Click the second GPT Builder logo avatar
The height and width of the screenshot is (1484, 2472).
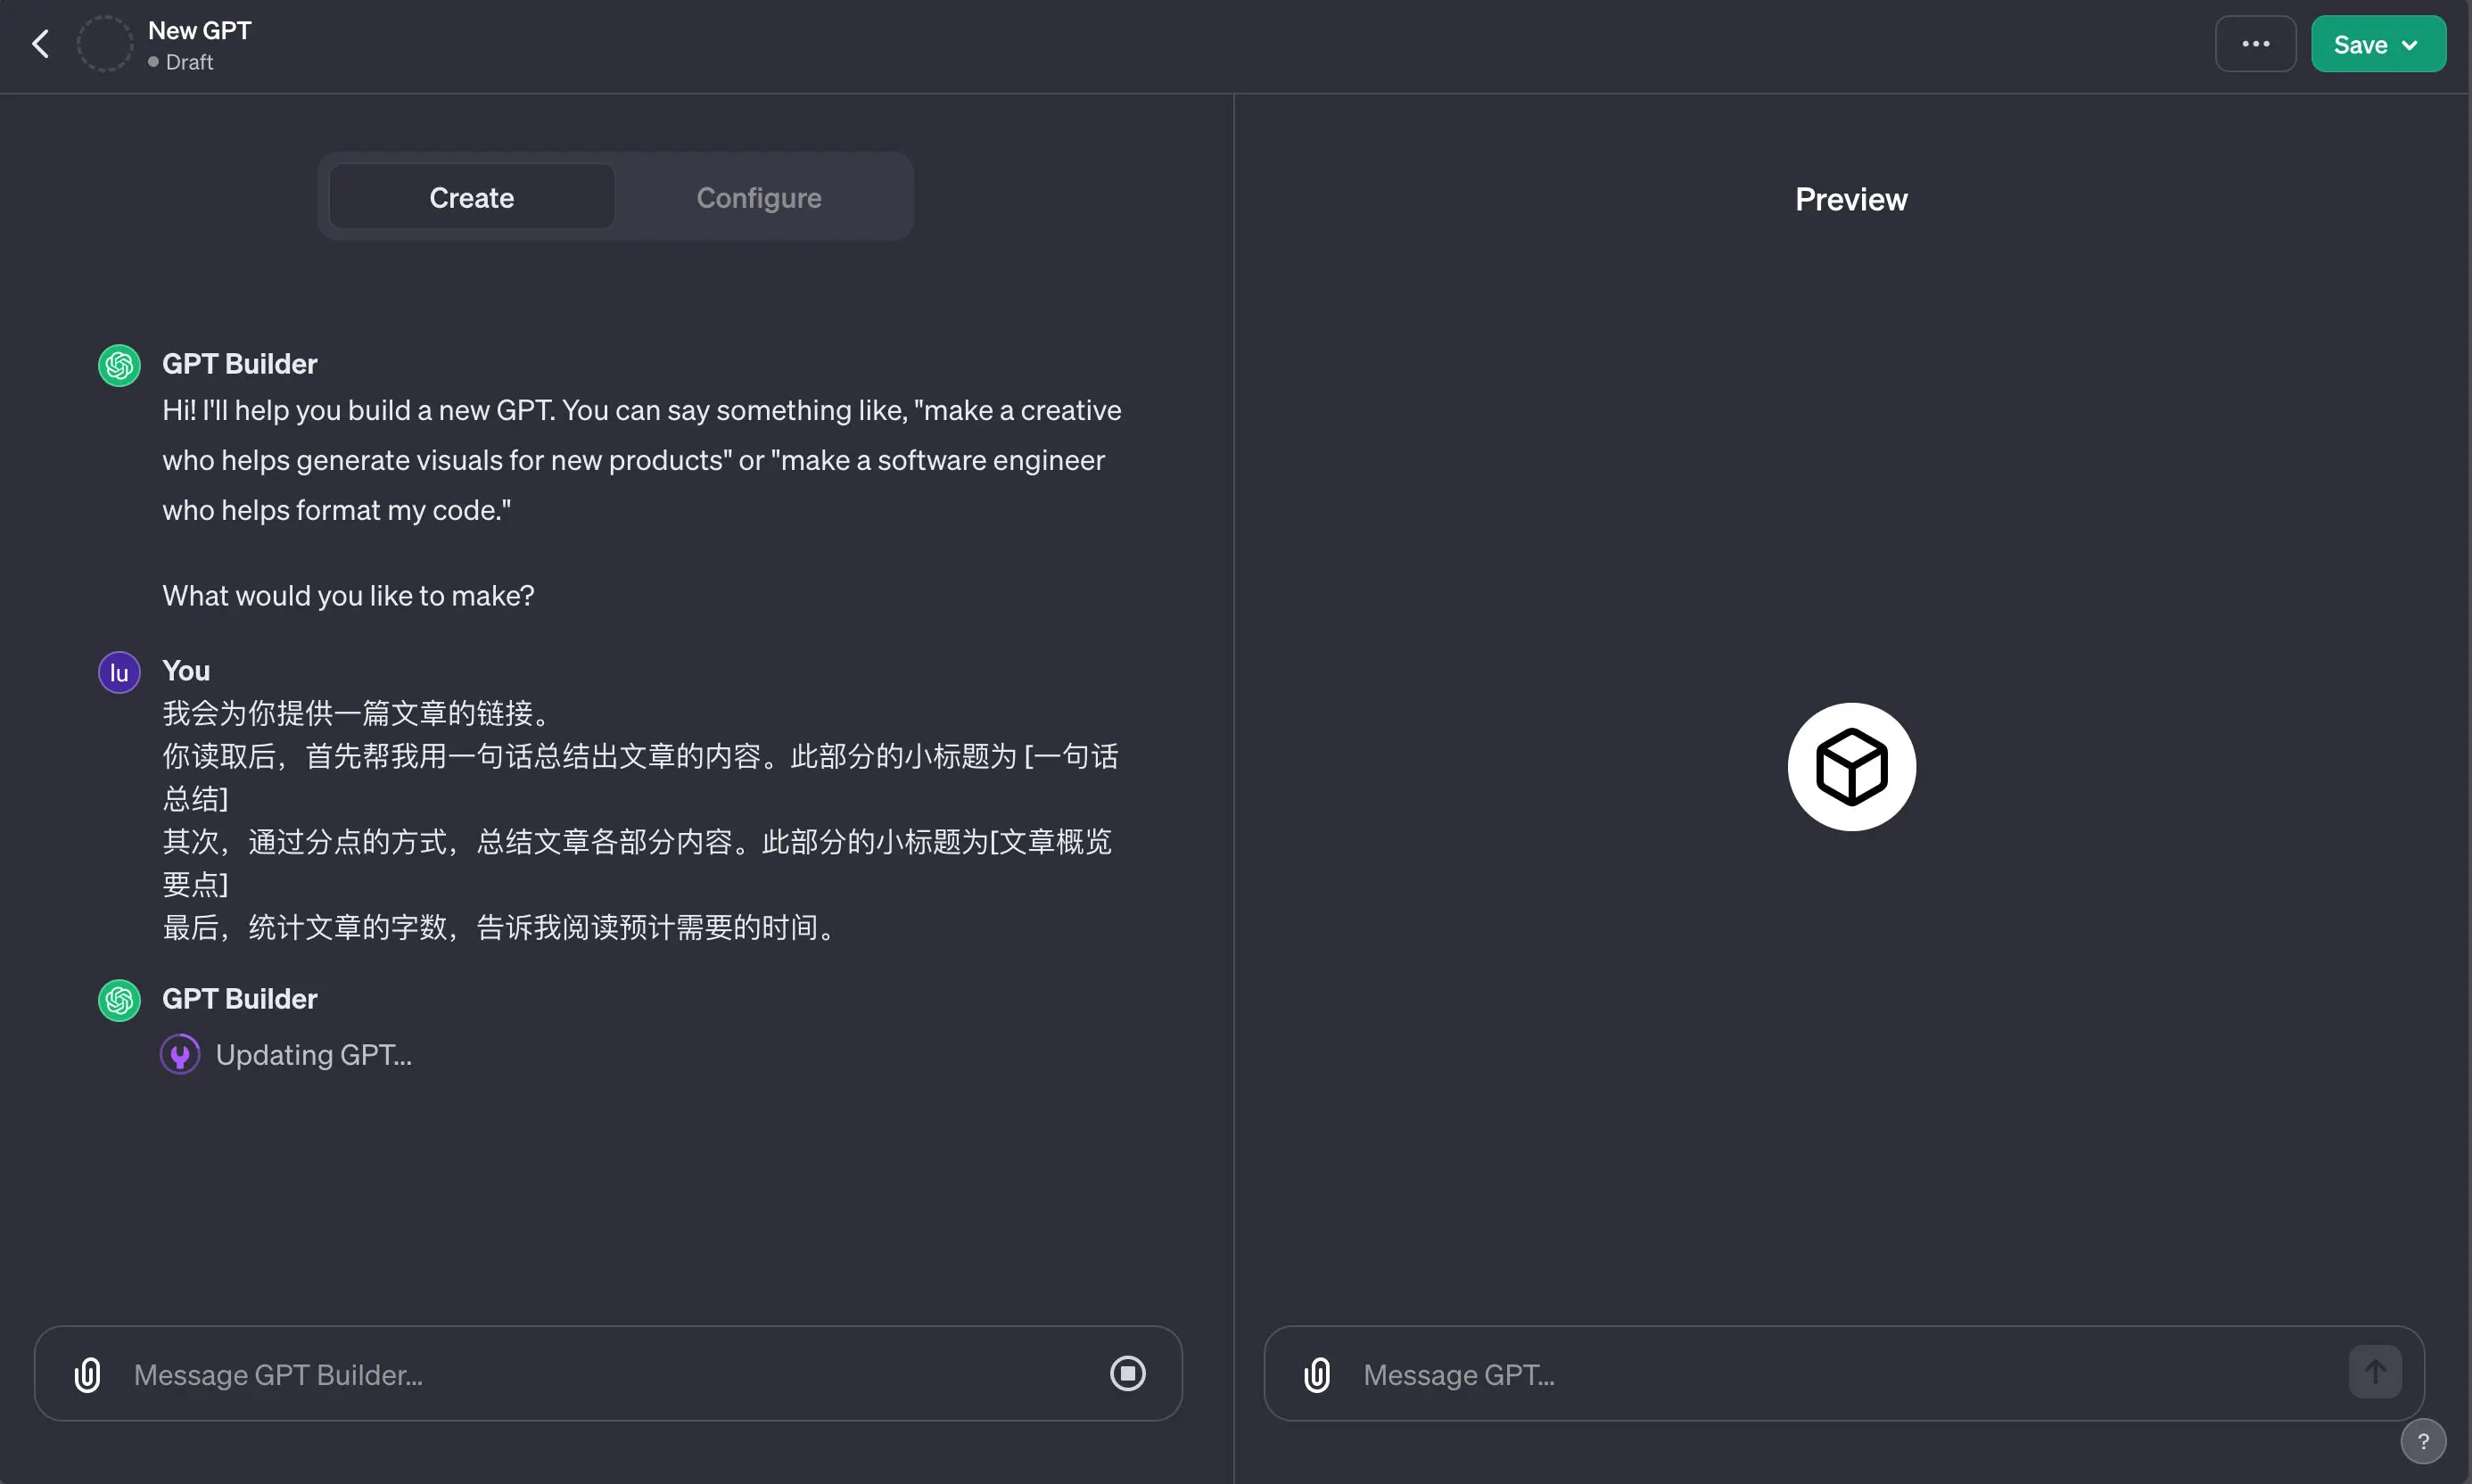click(119, 1000)
